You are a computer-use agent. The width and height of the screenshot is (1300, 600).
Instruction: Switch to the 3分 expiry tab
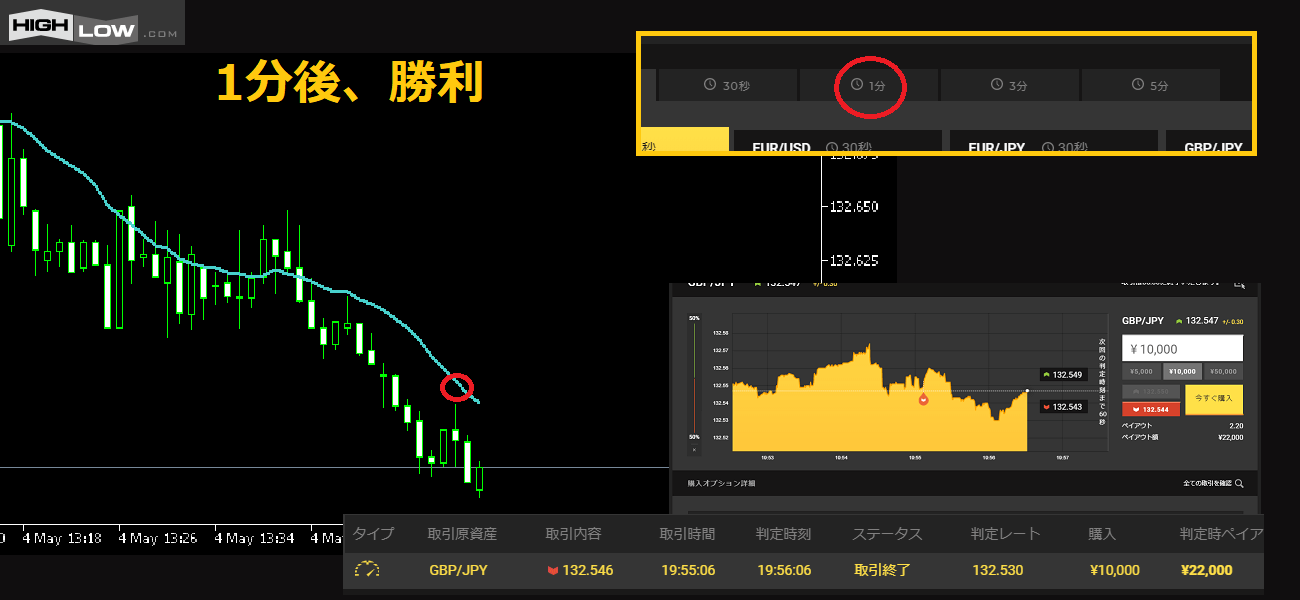pos(1009,86)
